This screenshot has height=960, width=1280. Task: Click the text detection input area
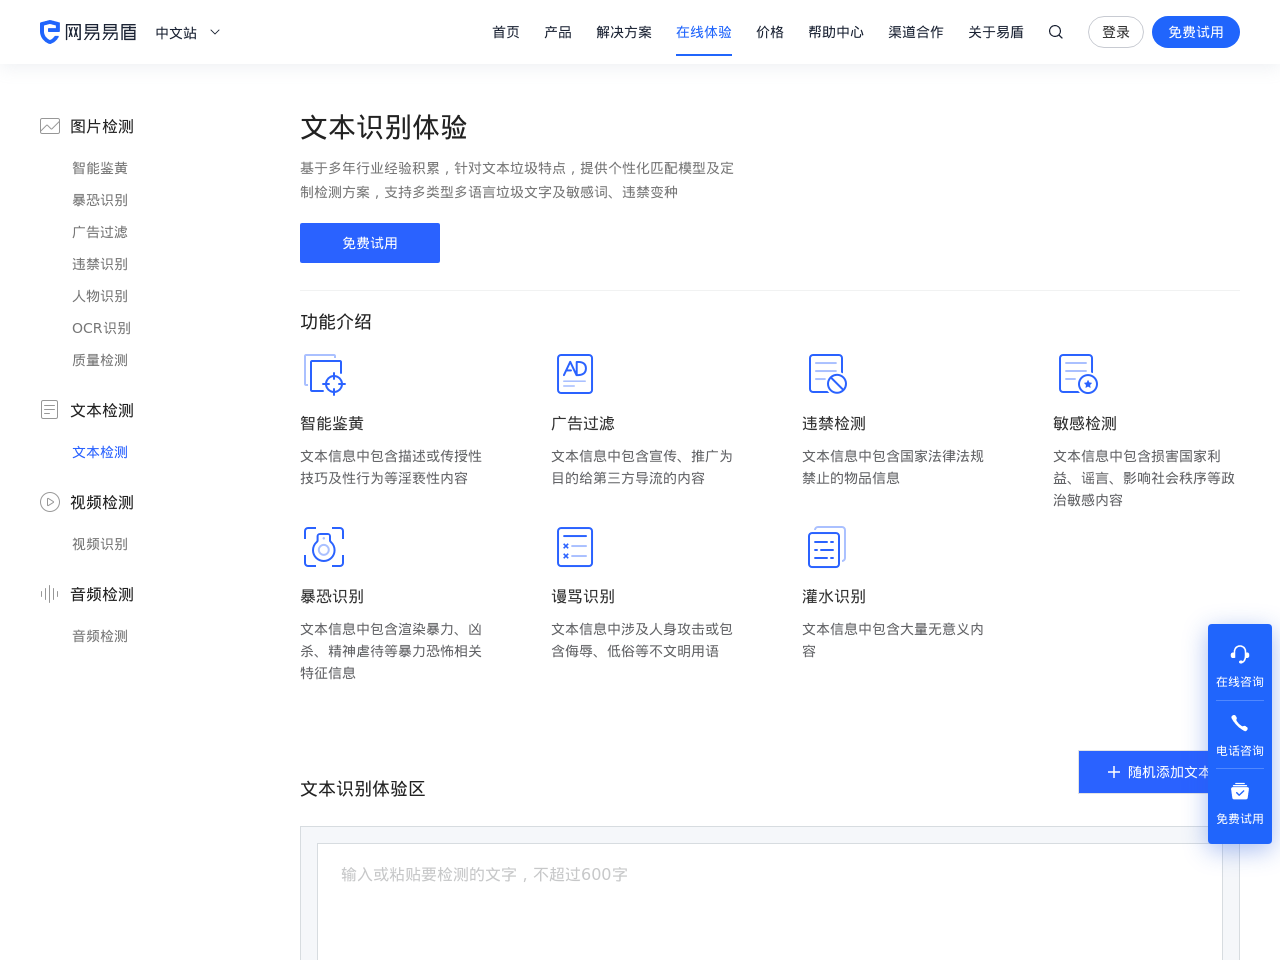click(770, 890)
